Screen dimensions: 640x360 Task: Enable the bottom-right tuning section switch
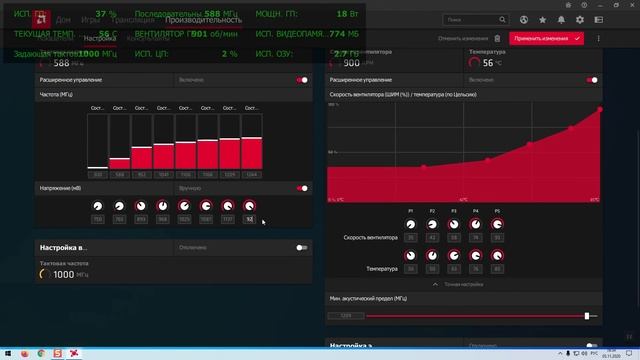(592, 345)
